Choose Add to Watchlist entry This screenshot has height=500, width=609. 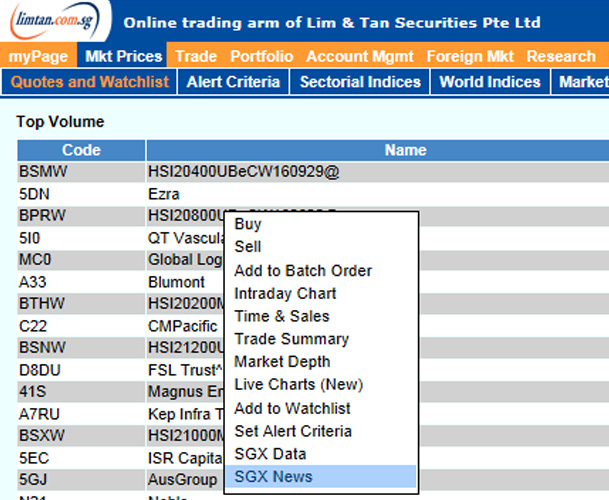click(321, 408)
